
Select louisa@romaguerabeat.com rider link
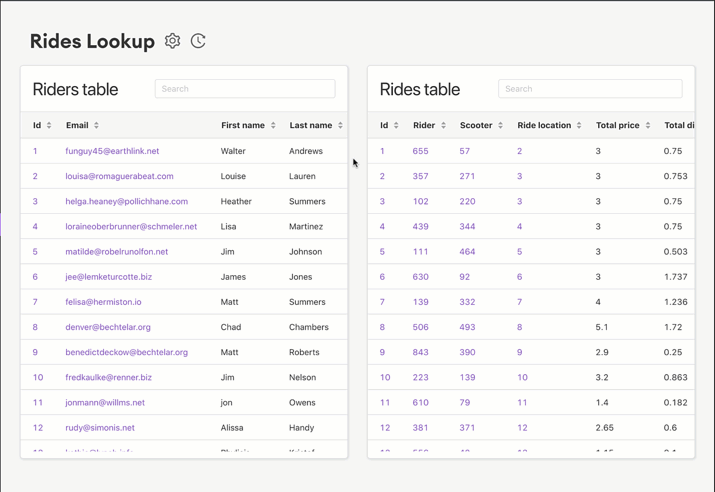coord(119,176)
